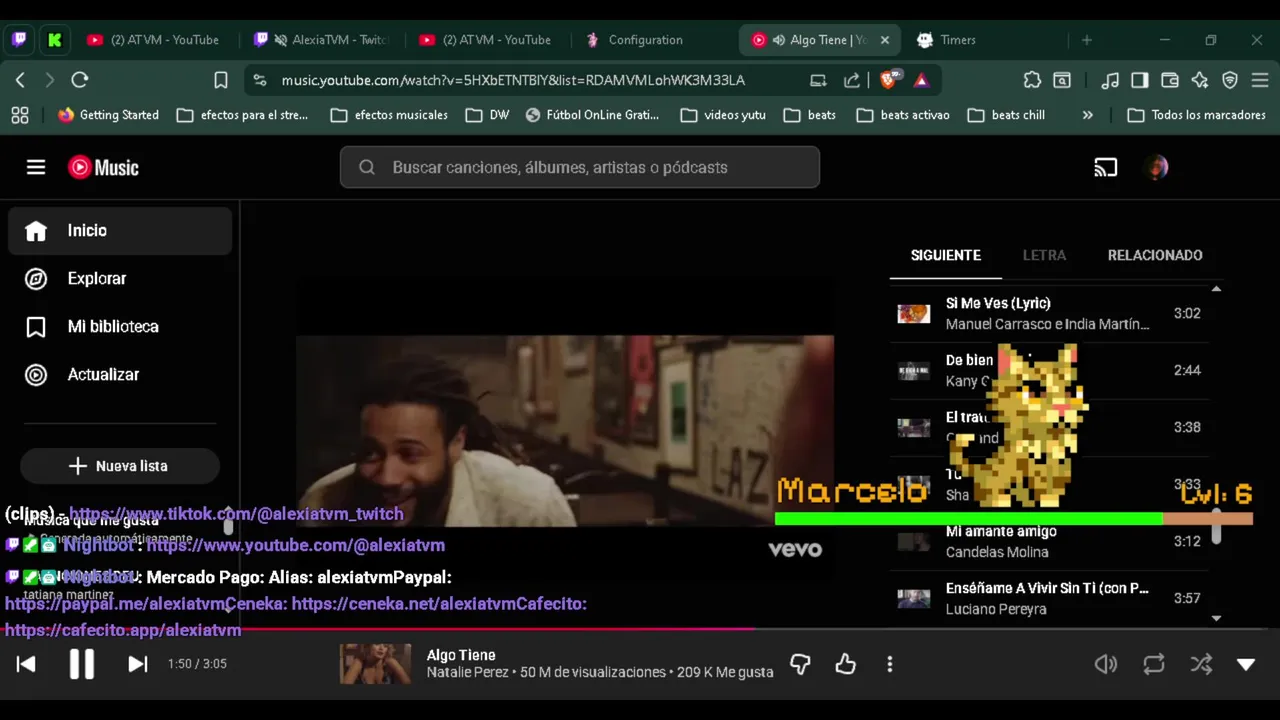Open the Brave Playlist music note icon

click(1110, 80)
